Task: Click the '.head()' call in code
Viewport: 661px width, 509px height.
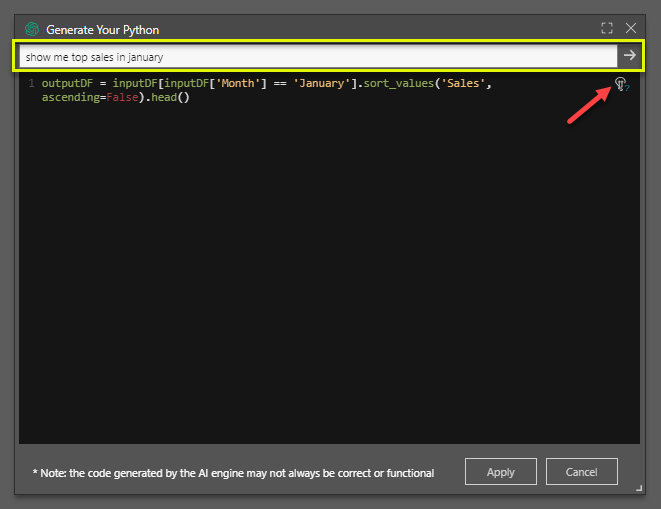Action: (168, 97)
